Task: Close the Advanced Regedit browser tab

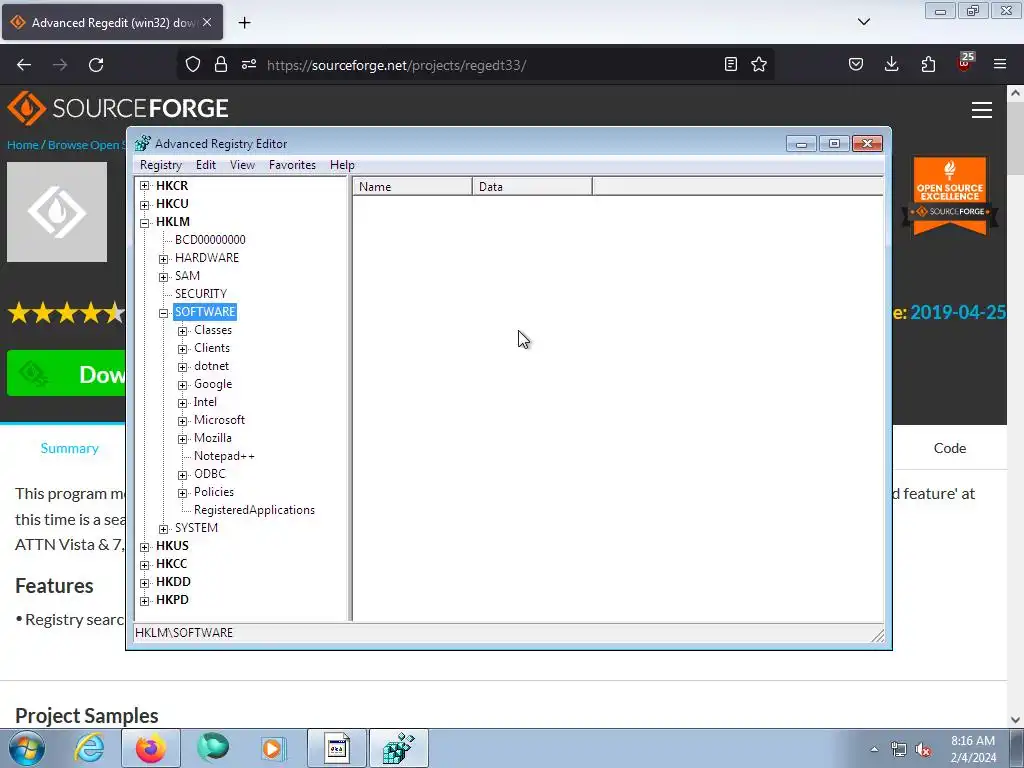Action: (207, 22)
